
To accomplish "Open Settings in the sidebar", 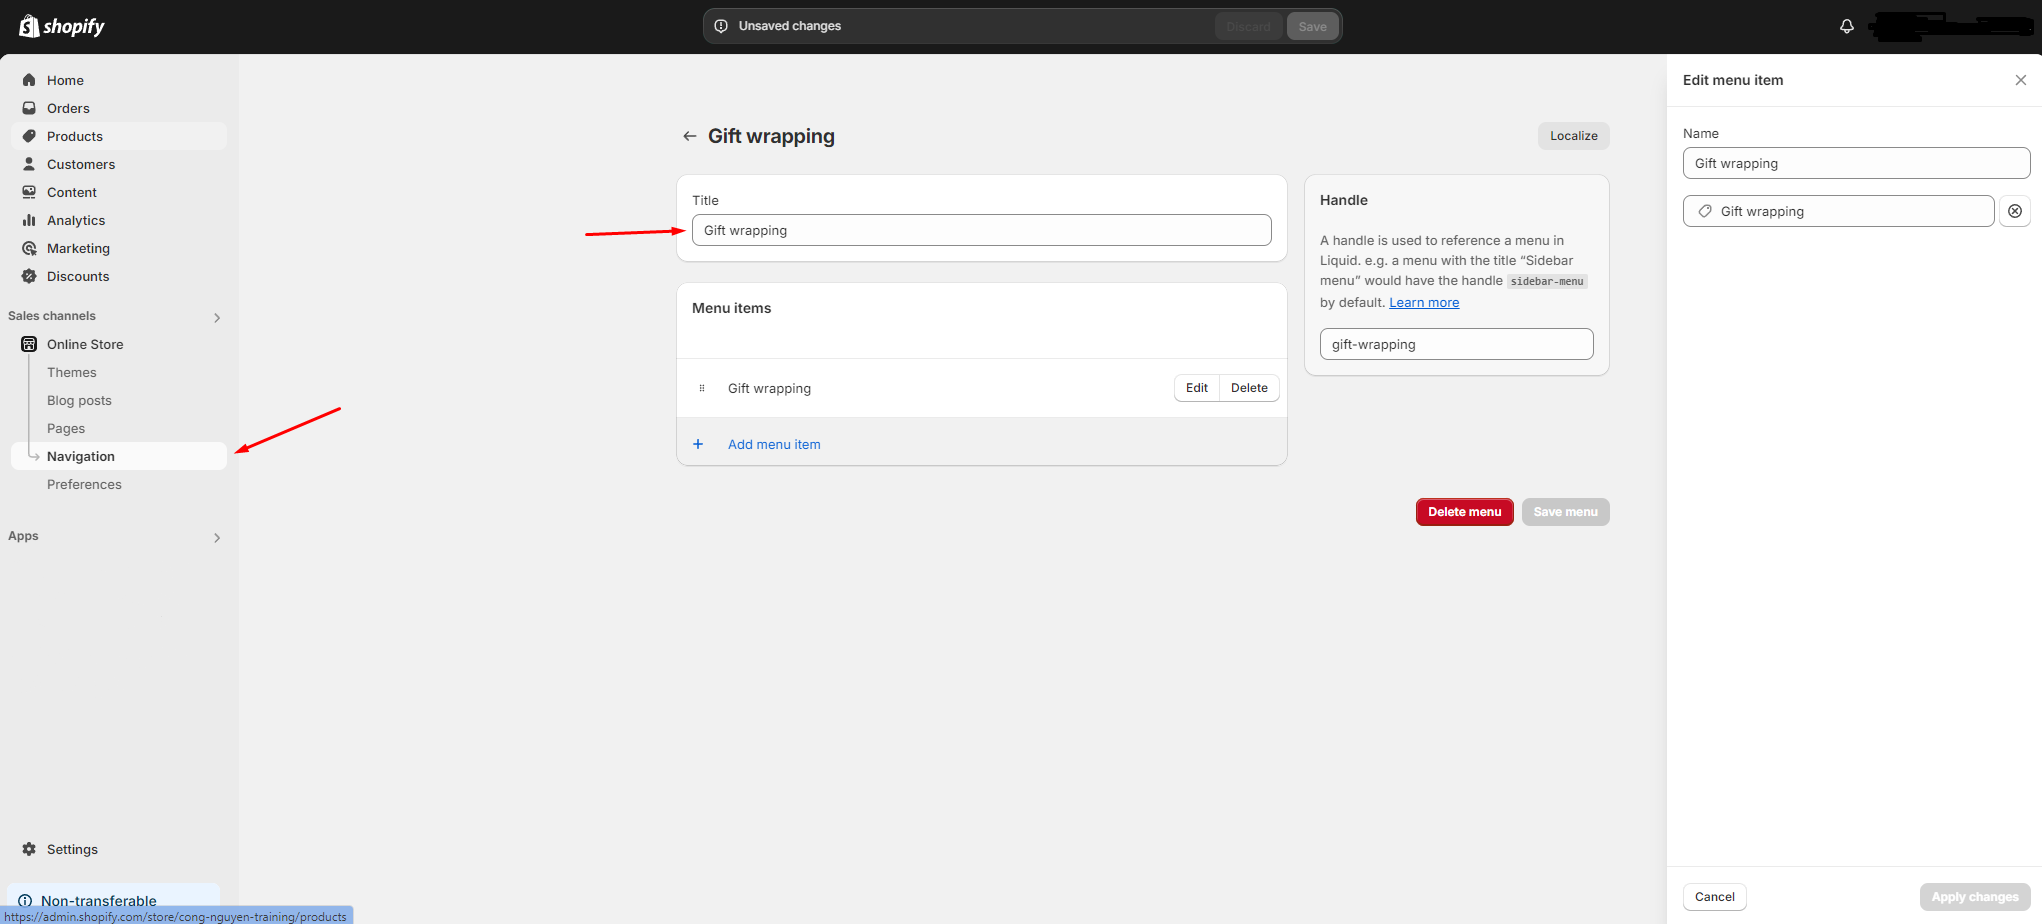I will click(118, 849).
